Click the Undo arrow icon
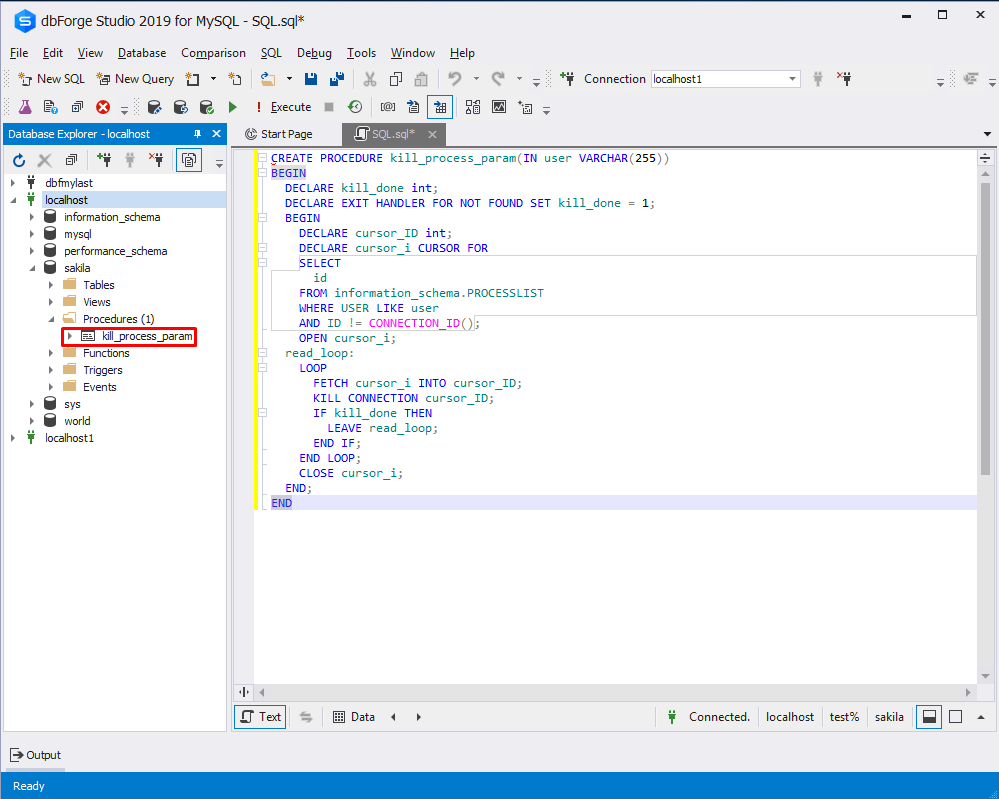The height and width of the screenshot is (799, 999). (x=454, y=79)
